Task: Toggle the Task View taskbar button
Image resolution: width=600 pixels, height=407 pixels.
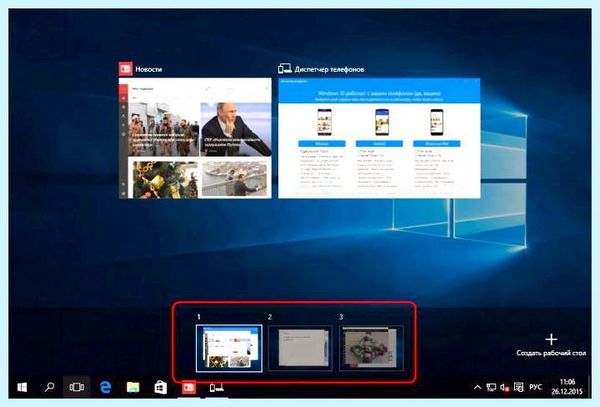Action: tap(77, 387)
